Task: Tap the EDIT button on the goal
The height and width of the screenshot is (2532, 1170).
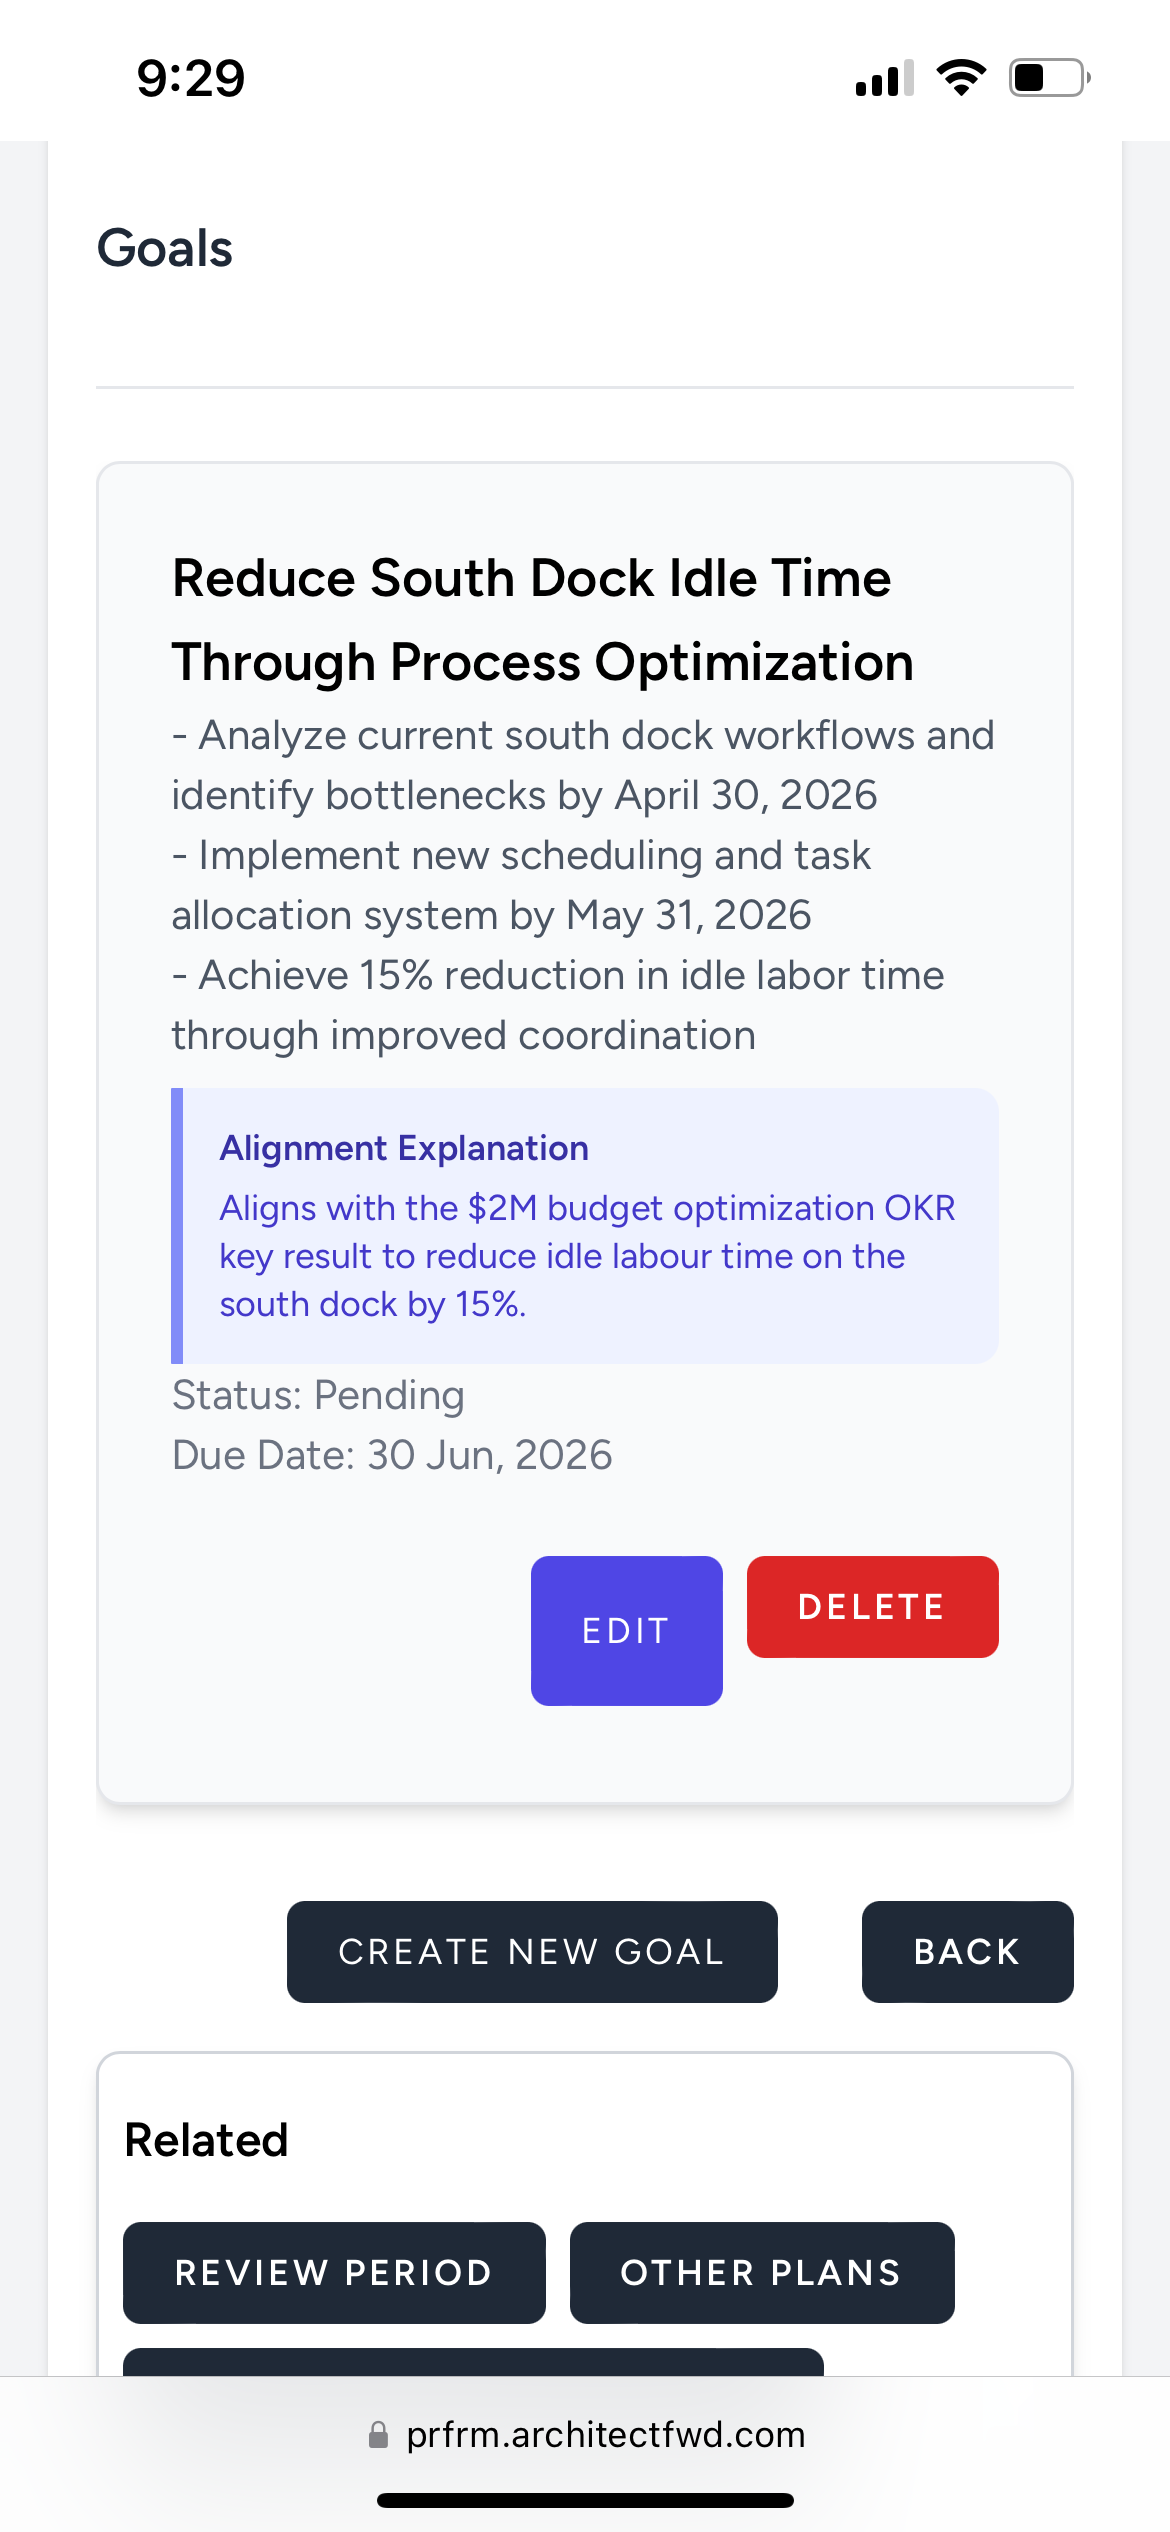Action: 626,1630
